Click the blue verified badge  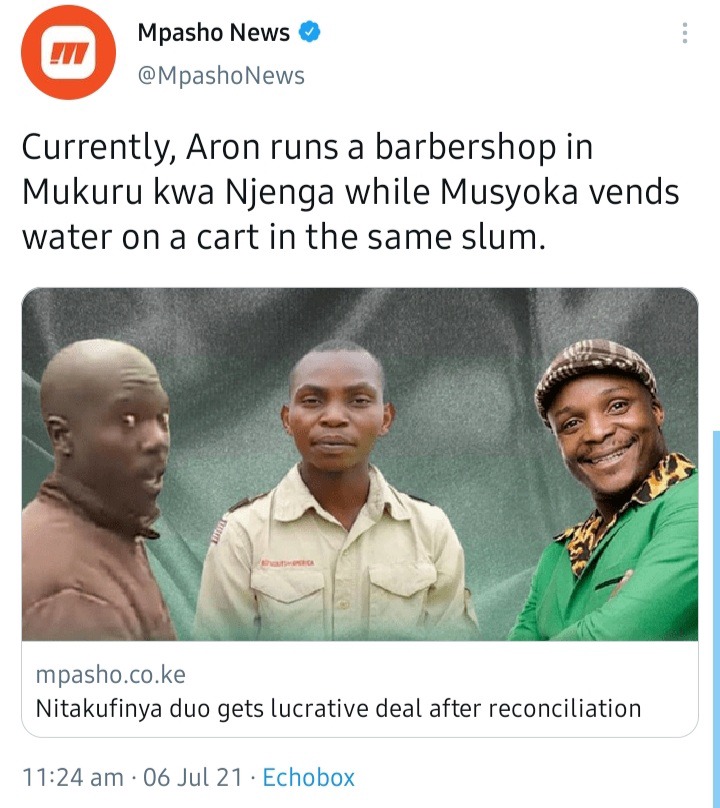click(x=310, y=32)
